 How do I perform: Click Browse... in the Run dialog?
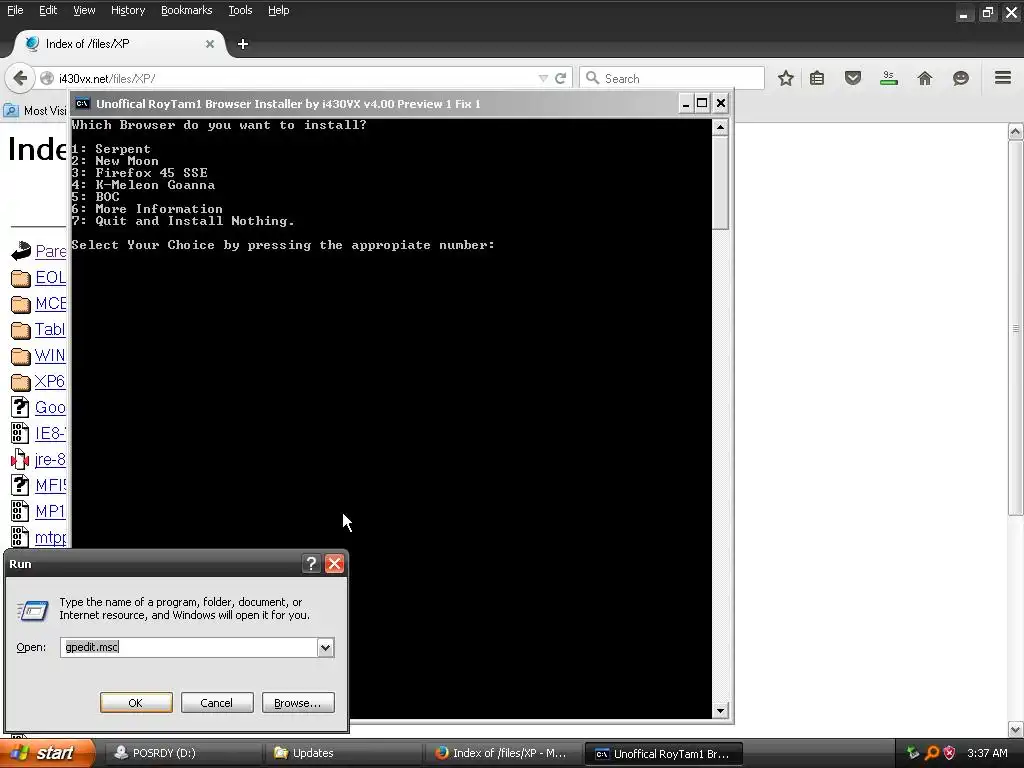pos(298,703)
